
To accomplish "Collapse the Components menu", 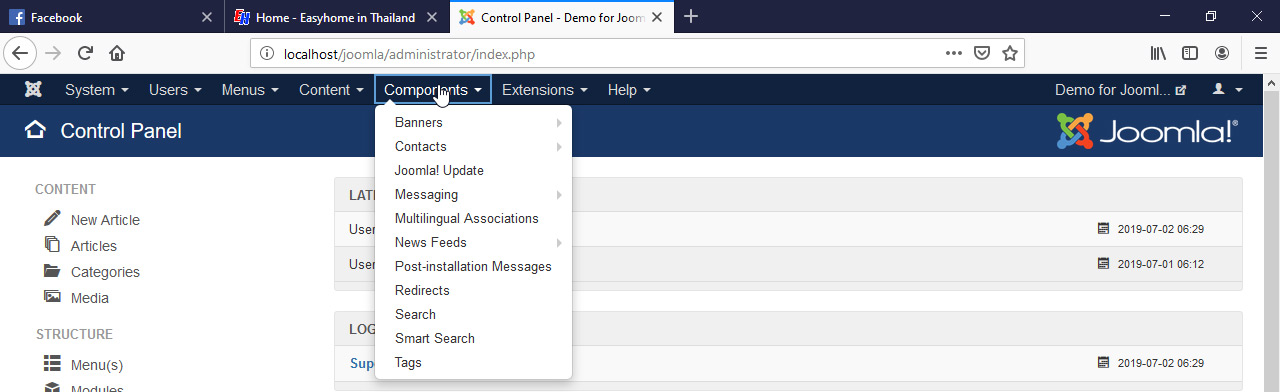I will 433,90.
